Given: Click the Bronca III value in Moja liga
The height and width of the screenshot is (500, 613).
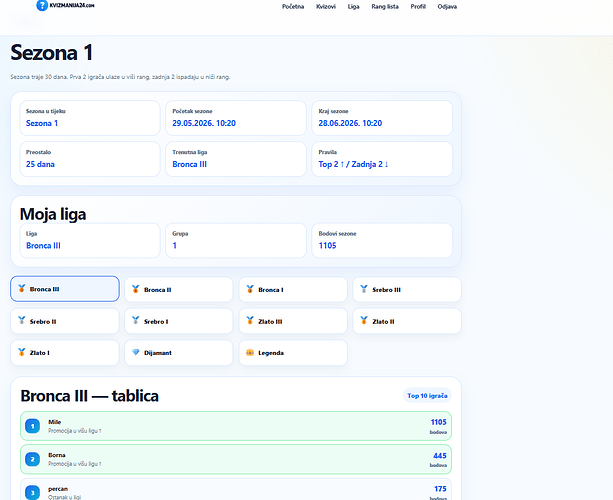Looking at the screenshot, I should click(43, 246).
